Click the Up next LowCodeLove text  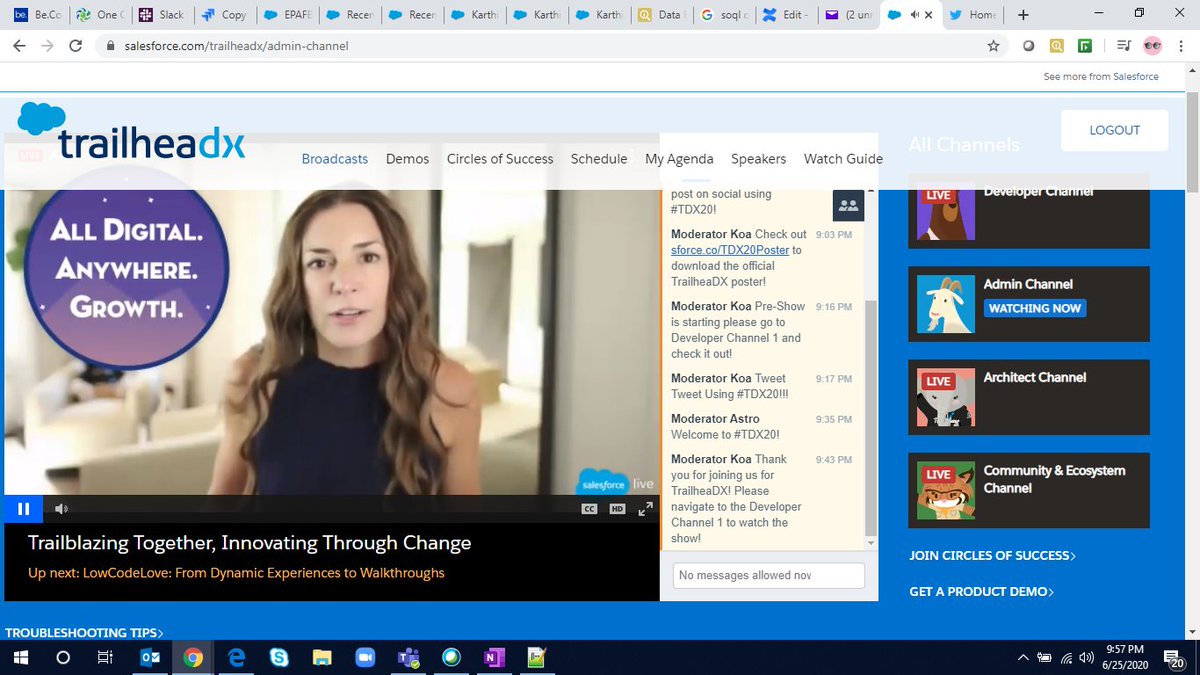236,573
